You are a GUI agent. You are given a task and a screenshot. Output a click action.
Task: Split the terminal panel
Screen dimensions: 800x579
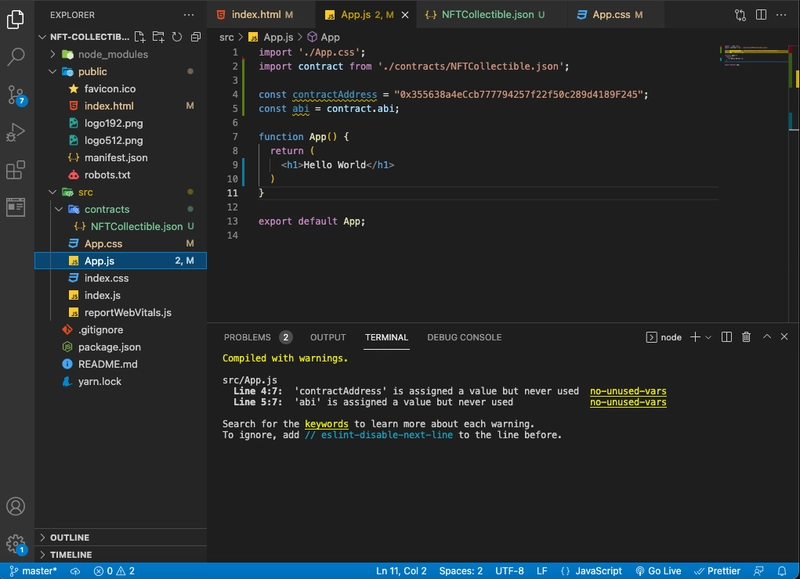pyautogui.click(x=727, y=337)
